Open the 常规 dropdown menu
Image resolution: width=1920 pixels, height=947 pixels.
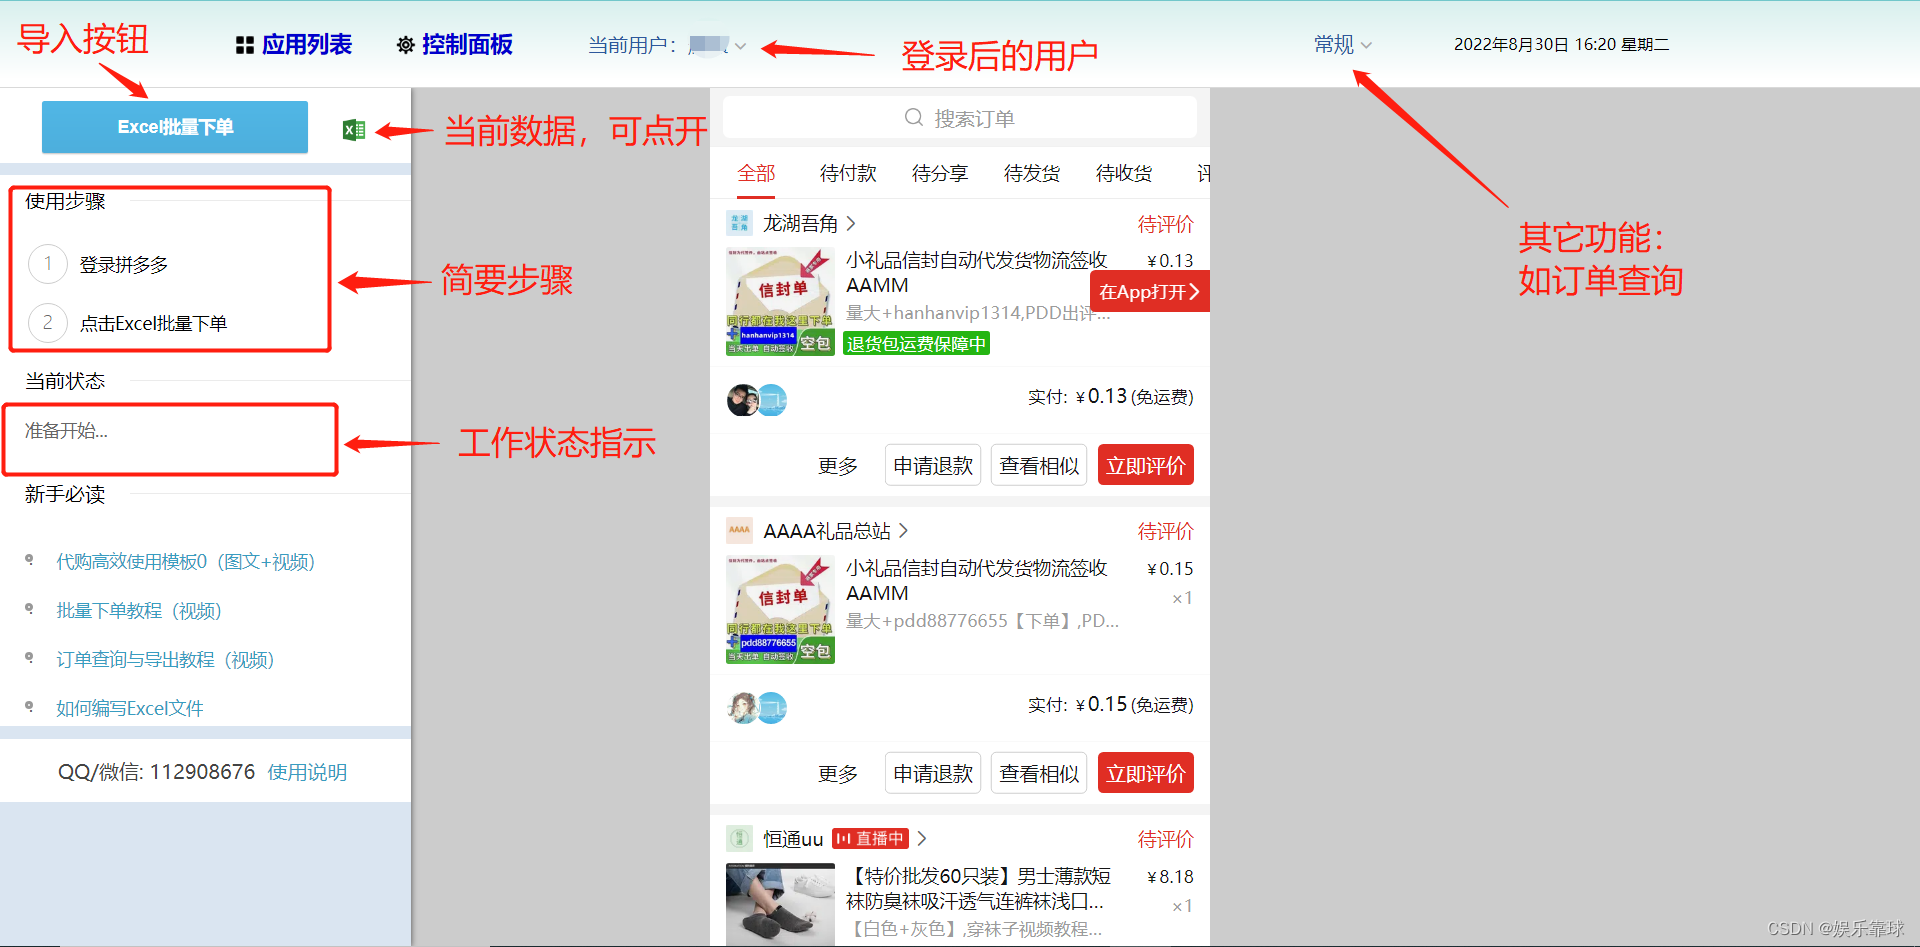click(x=1343, y=45)
